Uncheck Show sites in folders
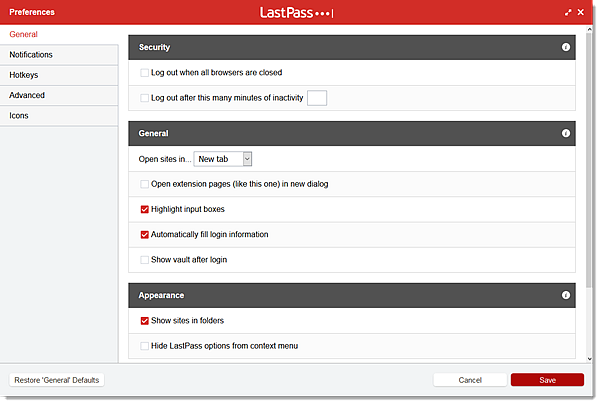Viewport: 597px width, 401px height. coord(144,321)
